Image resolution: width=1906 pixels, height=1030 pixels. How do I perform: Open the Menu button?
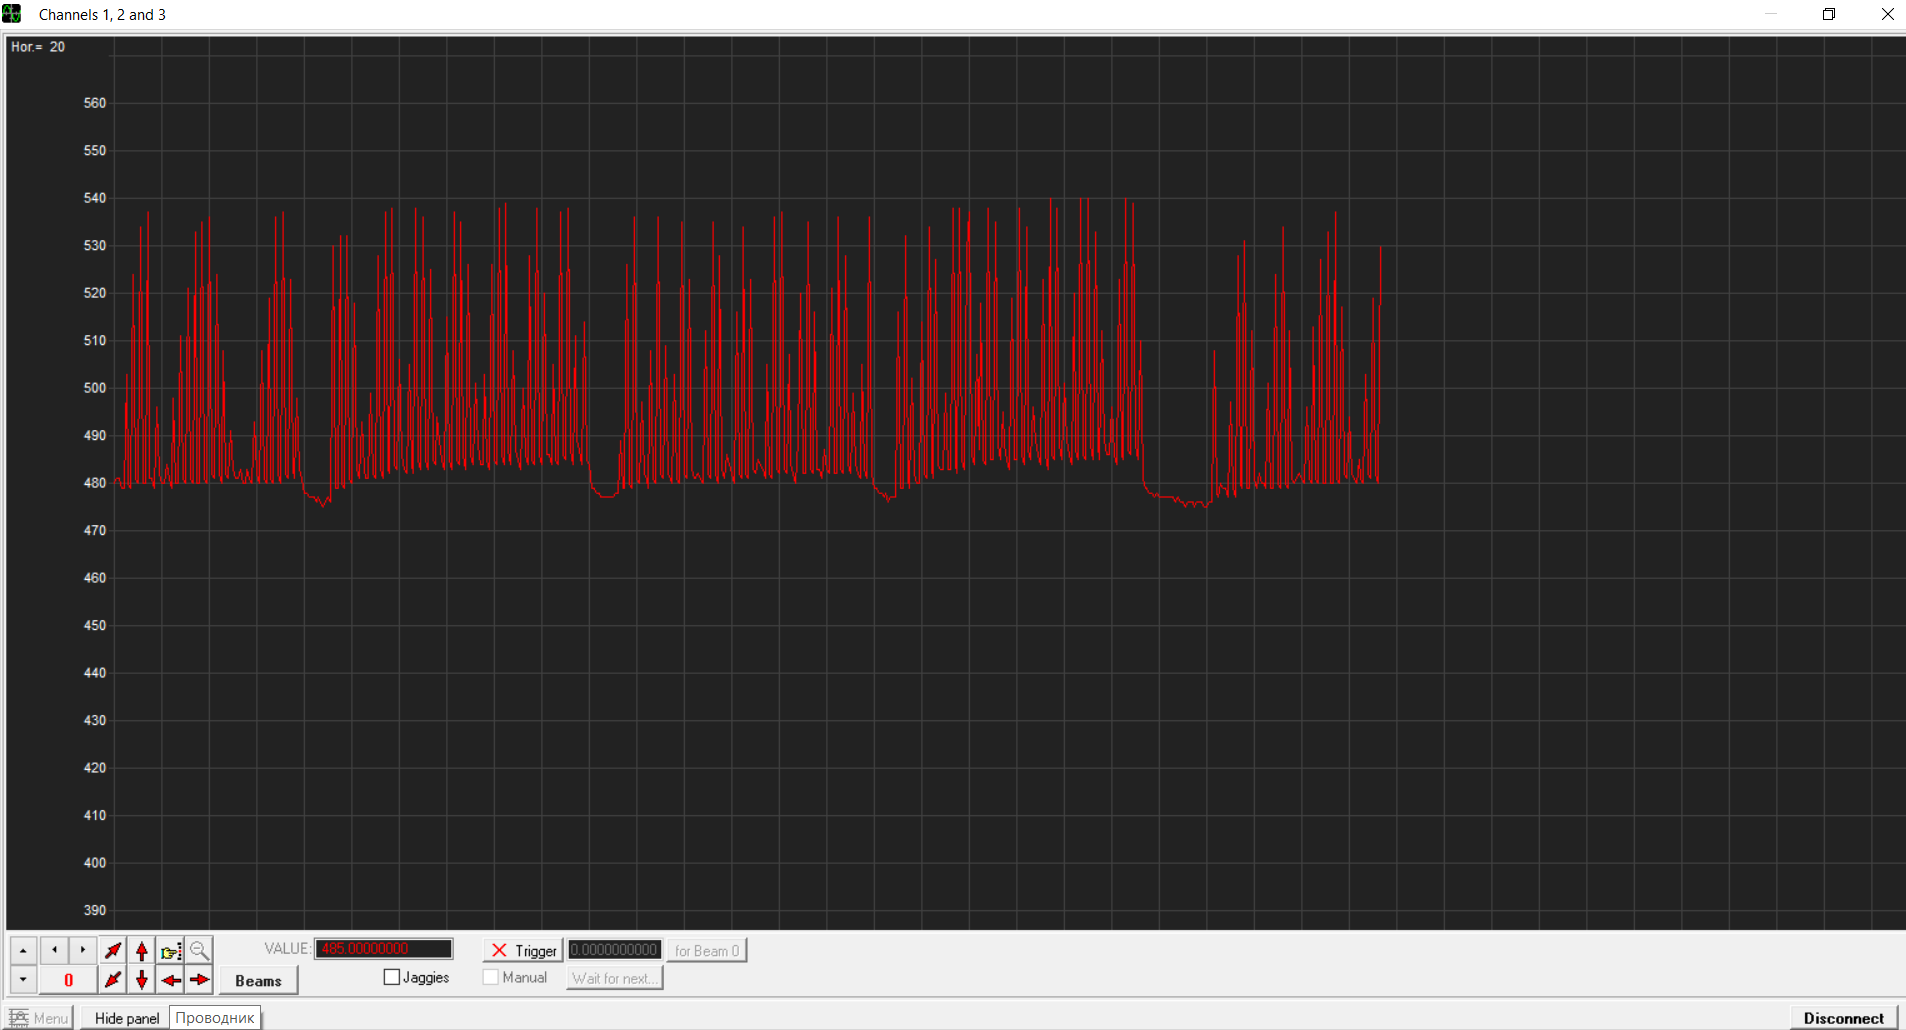(40, 1018)
